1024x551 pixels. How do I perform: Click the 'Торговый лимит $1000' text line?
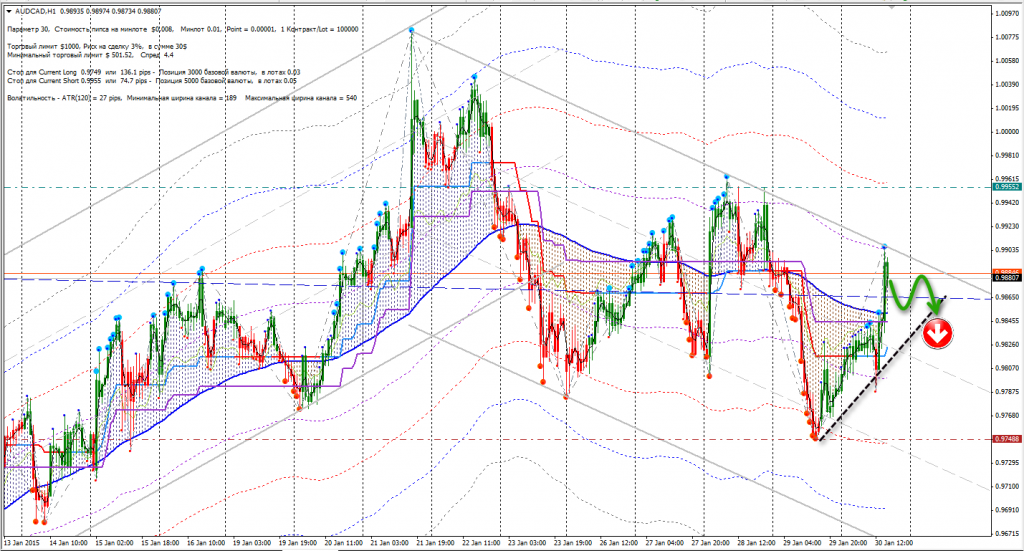coord(97,46)
